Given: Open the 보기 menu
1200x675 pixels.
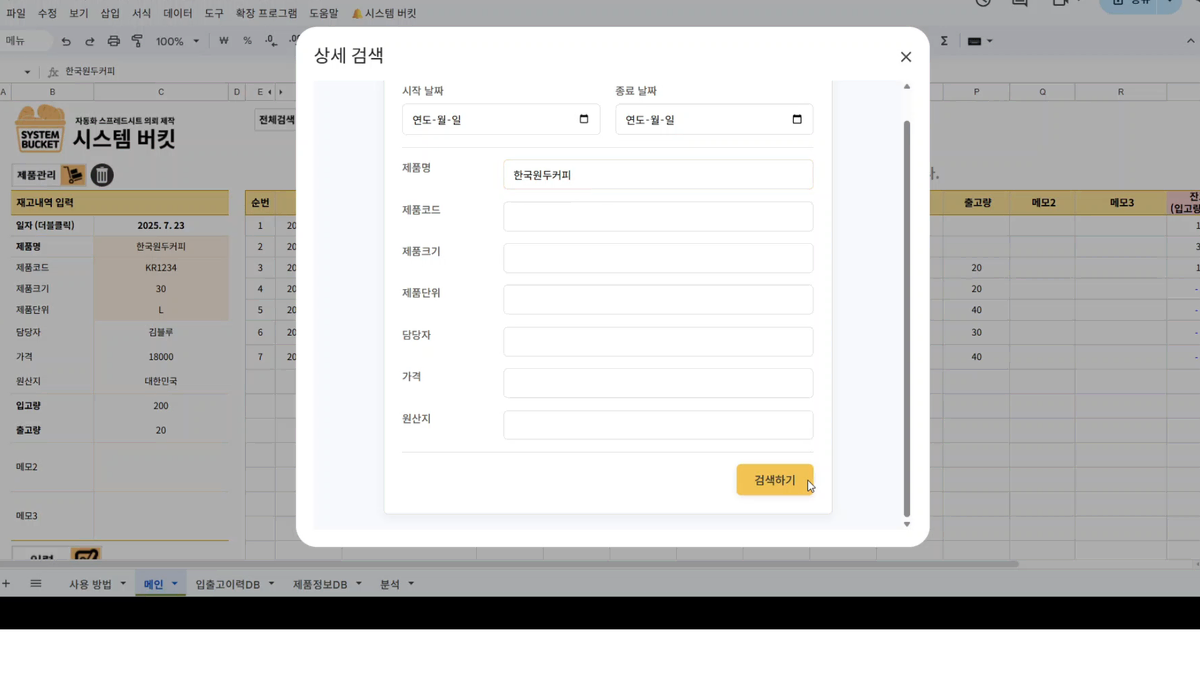Looking at the screenshot, I should tap(79, 14).
